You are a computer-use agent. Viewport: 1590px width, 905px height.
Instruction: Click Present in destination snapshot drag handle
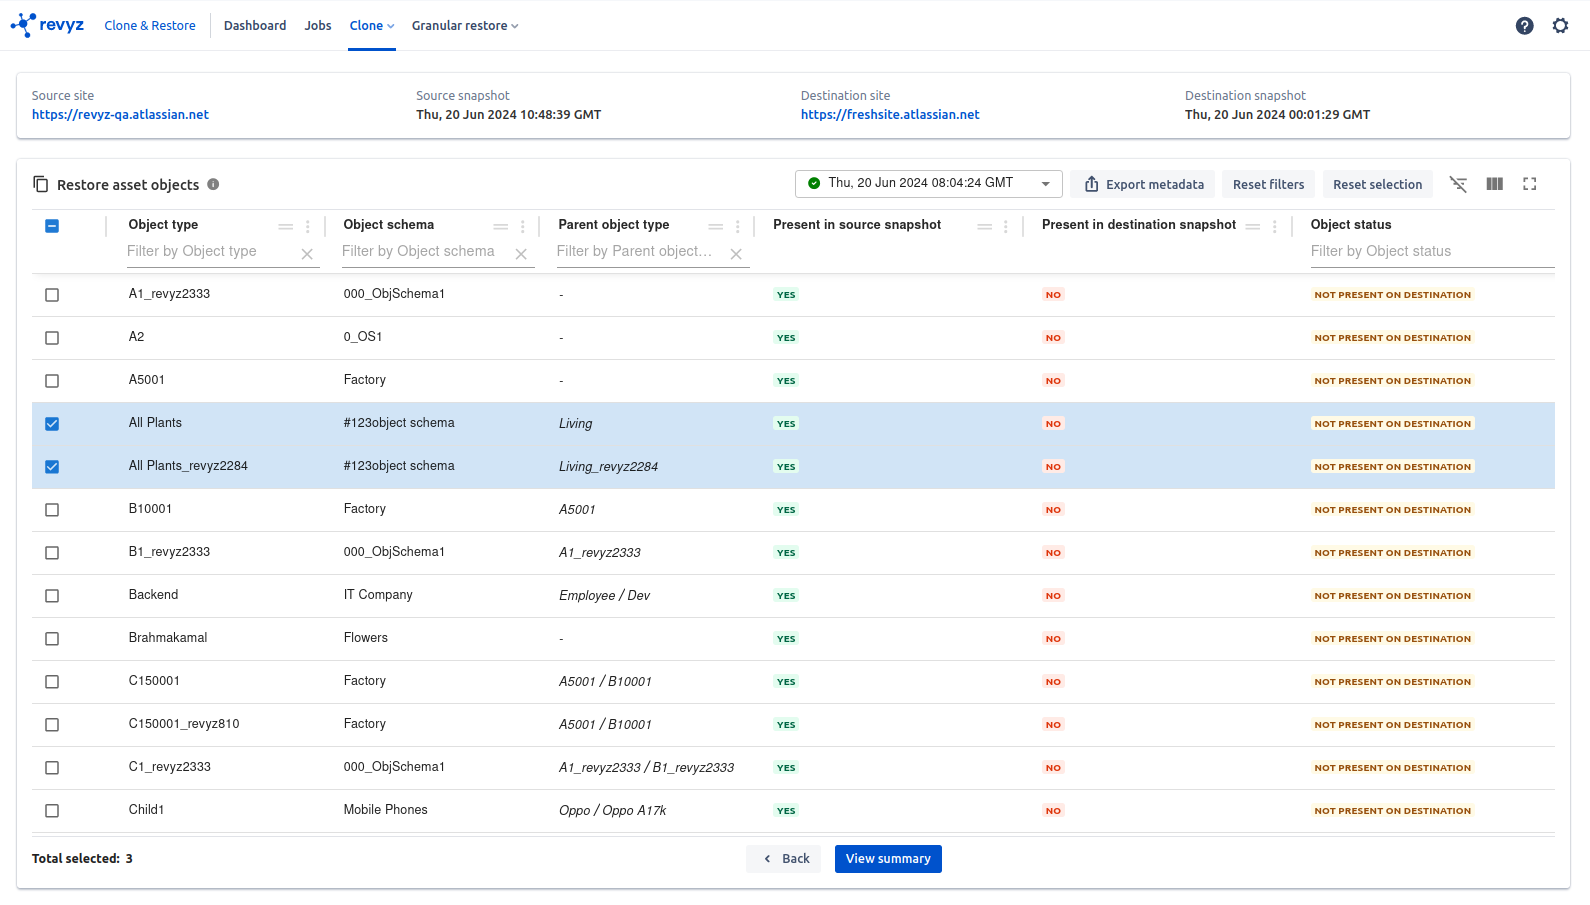(x=1253, y=227)
